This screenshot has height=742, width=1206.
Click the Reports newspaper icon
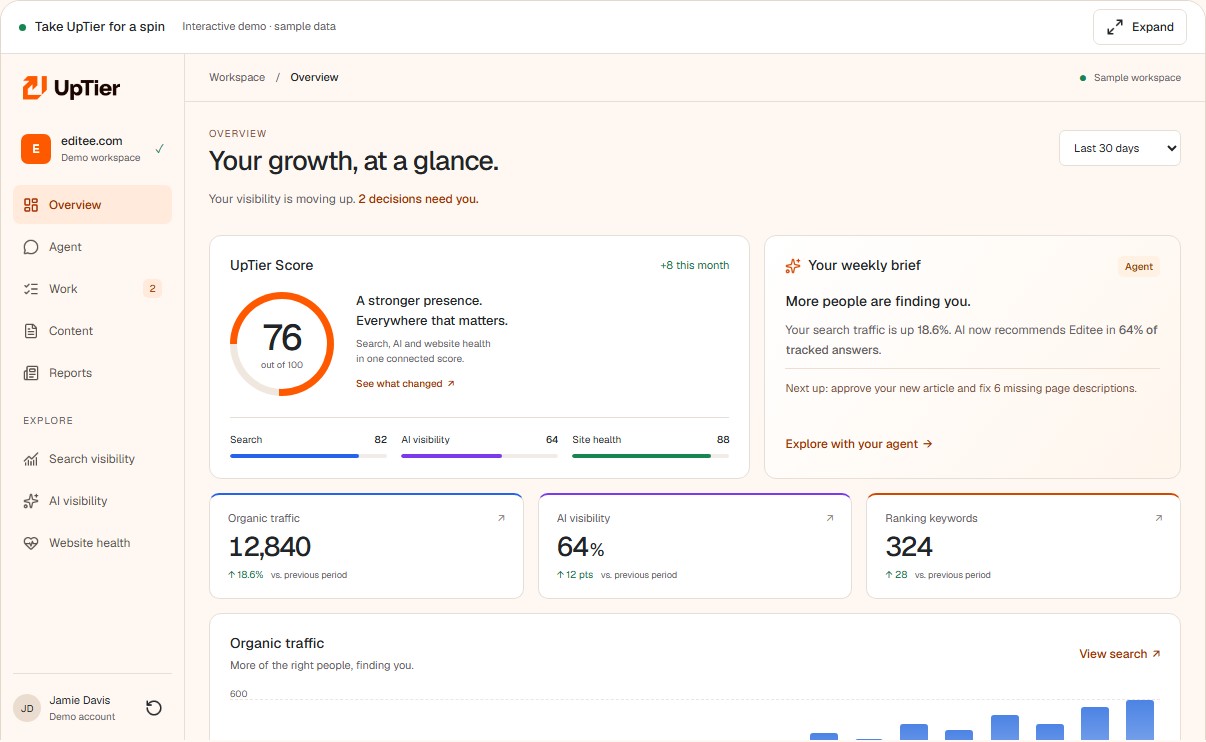click(30, 373)
